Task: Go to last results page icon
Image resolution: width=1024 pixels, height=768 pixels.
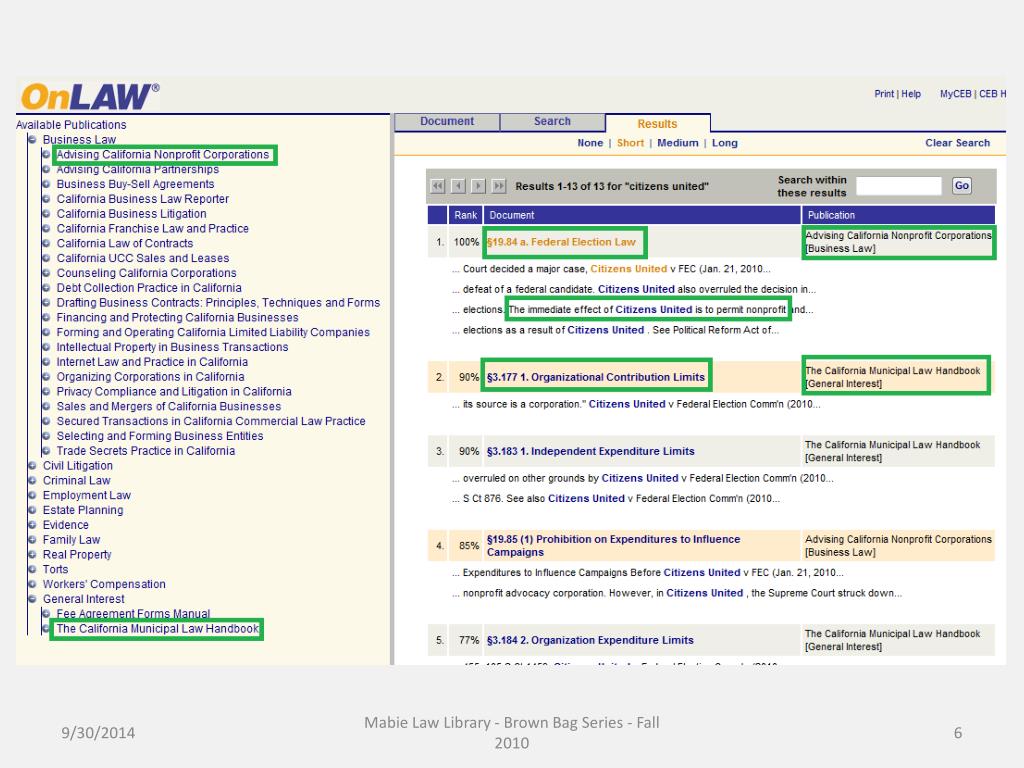Action: (499, 186)
